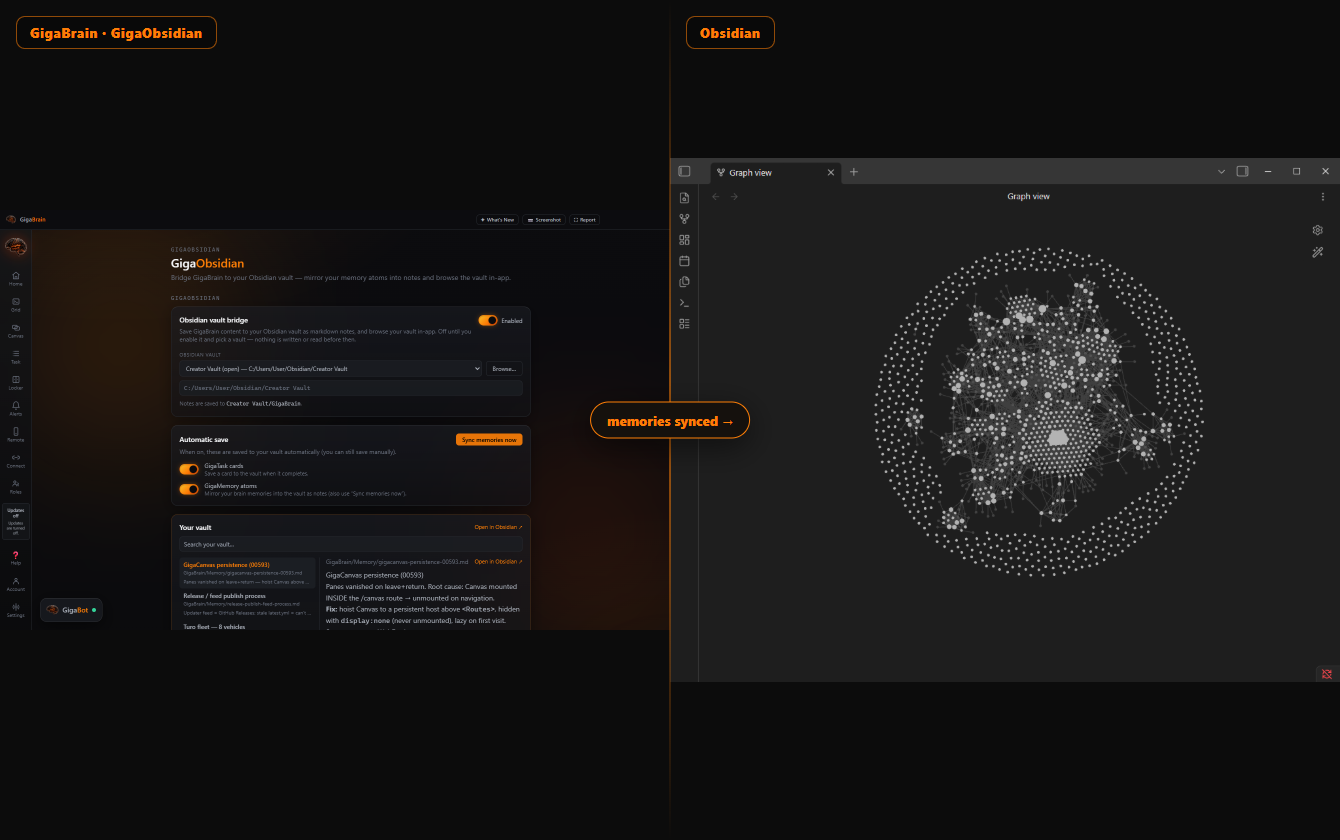Open Remote in GigaBrain sidebar

point(15,434)
